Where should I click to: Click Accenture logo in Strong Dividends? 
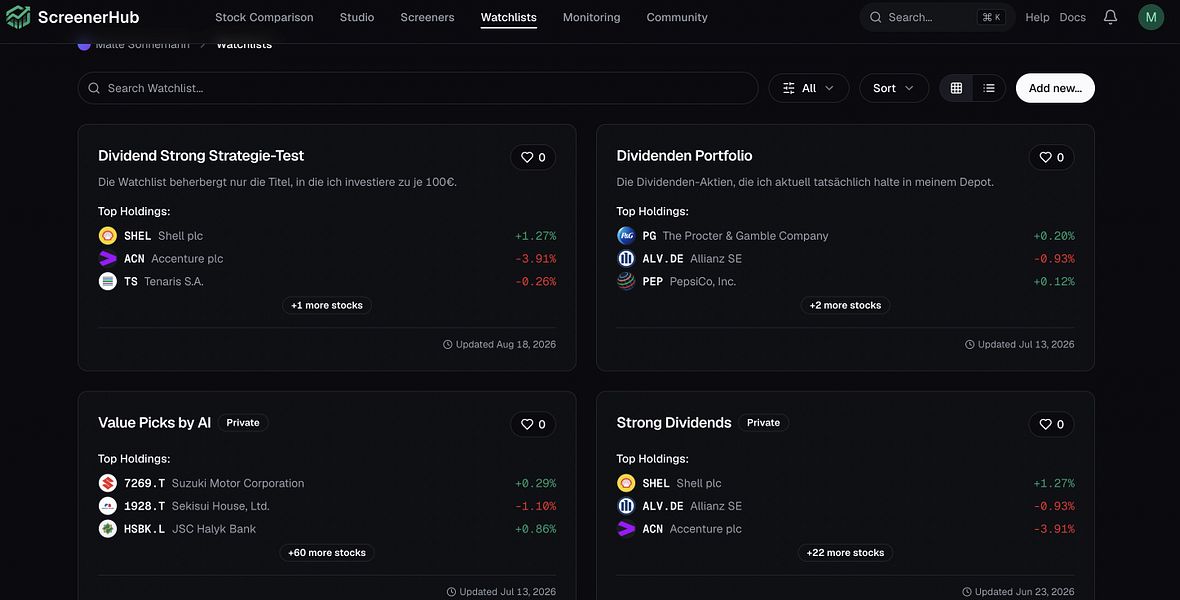tap(626, 528)
